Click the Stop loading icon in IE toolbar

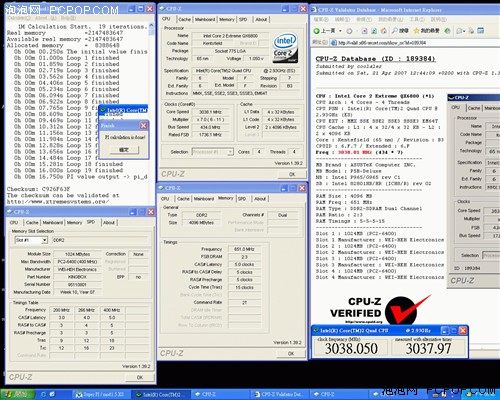[x=365, y=31]
